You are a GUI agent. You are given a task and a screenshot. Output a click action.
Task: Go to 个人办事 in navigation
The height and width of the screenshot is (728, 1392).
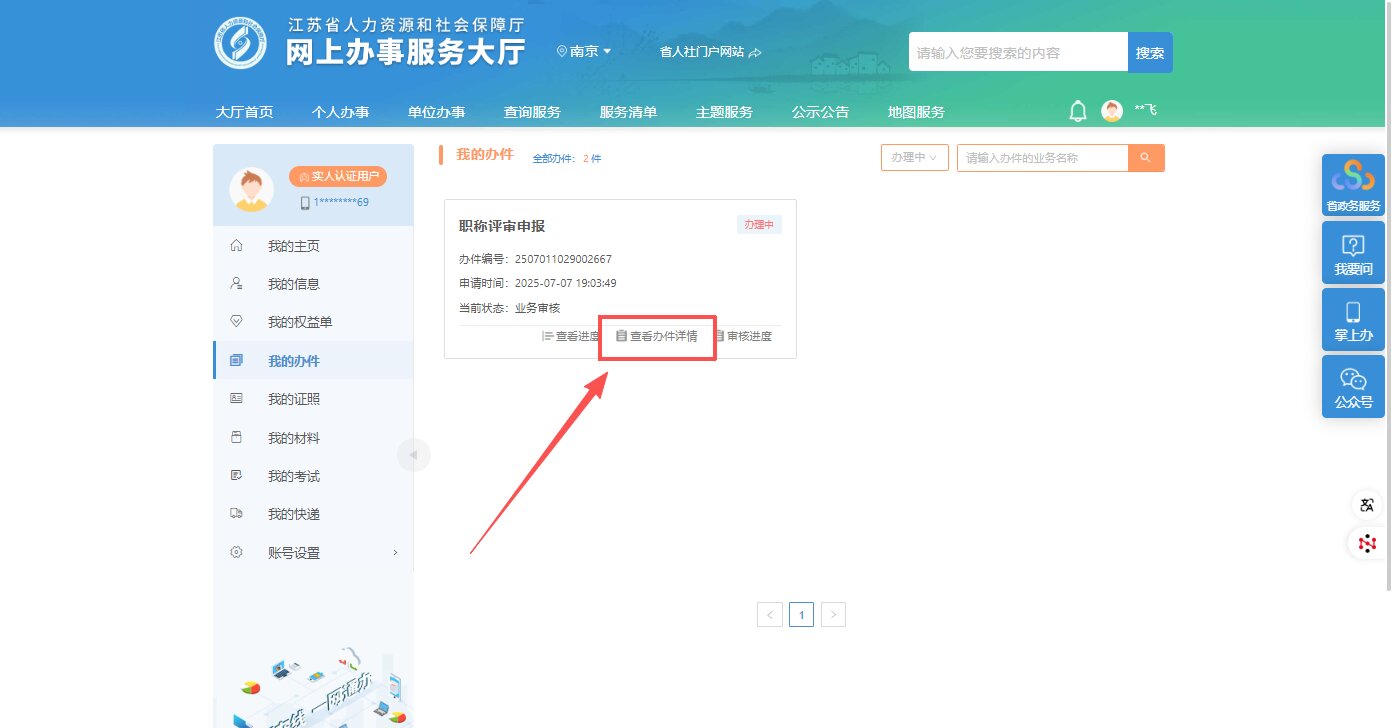click(340, 112)
